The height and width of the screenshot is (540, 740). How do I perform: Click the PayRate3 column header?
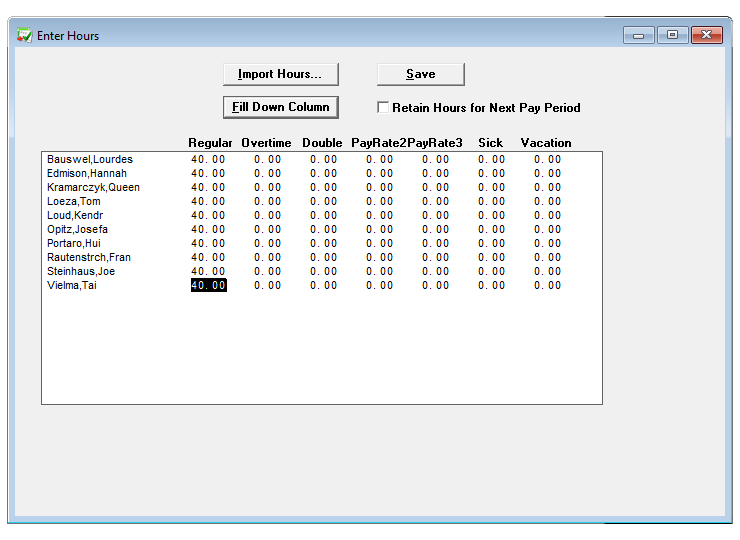[435, 143]
